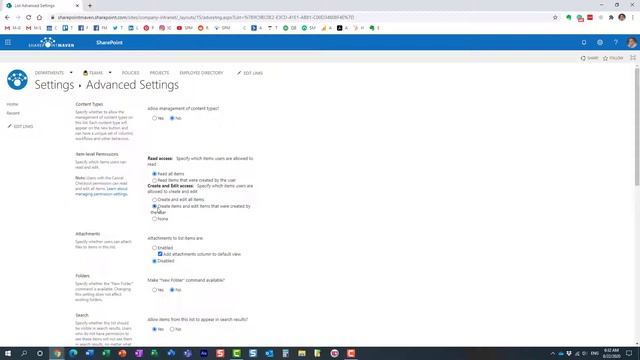Open the SharePoint app launcher grid
Screen dimensions: 640x360
8,42
